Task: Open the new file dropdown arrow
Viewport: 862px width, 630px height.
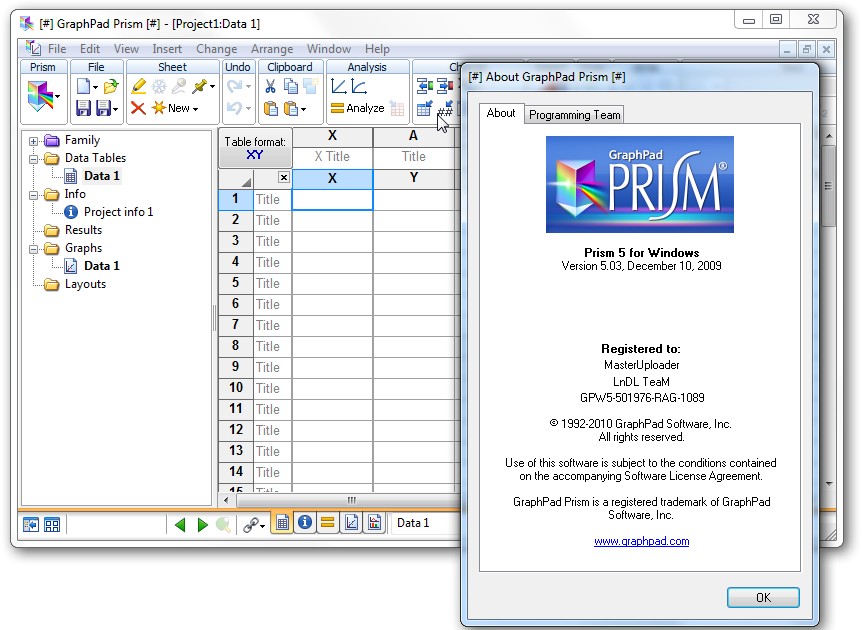Action: click(95, 87)
